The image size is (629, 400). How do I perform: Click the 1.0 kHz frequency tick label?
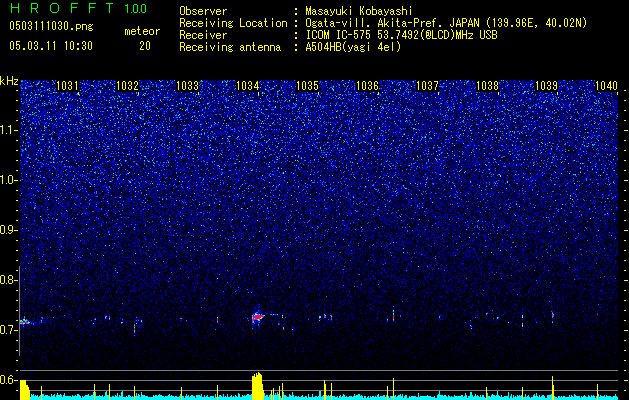tap(8, 180)
